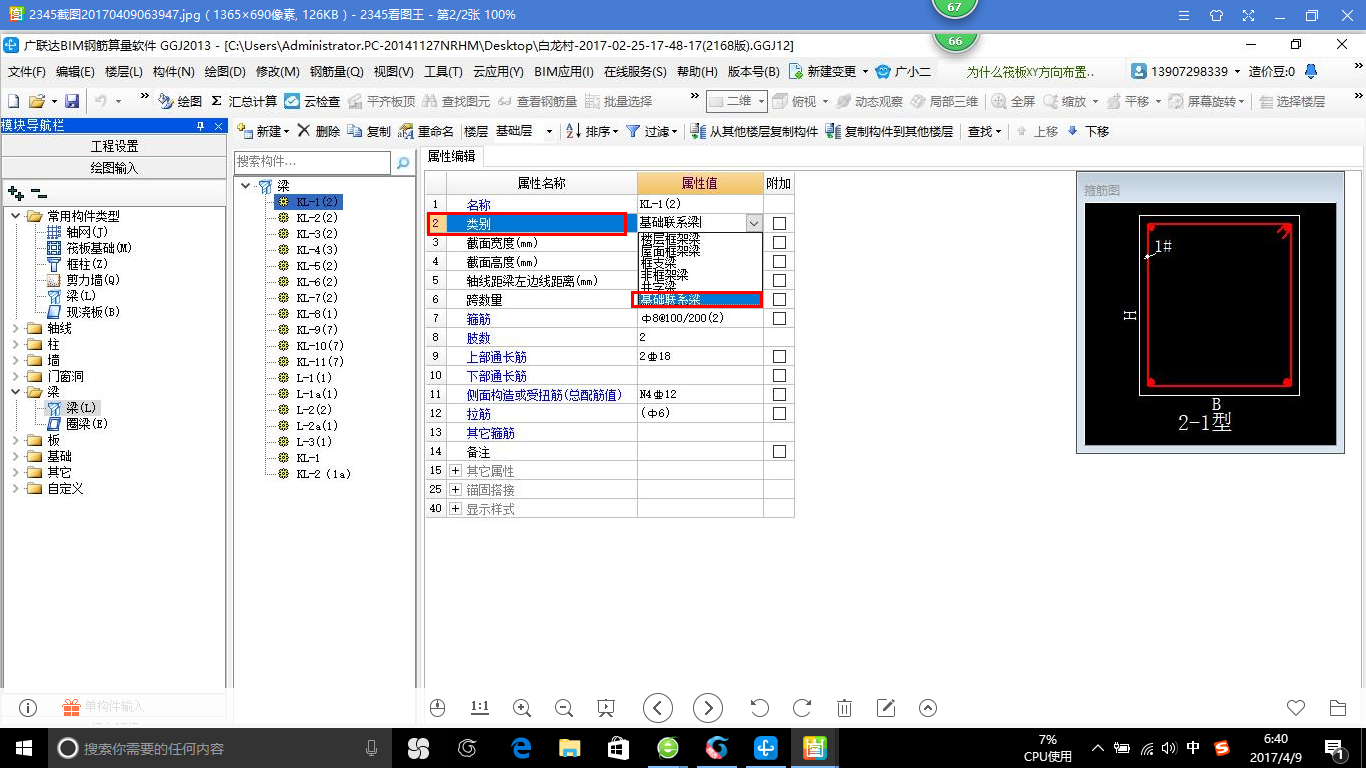Open the image edit pencil tool
Screen dimensions: 1366x768
coord(886,708)
